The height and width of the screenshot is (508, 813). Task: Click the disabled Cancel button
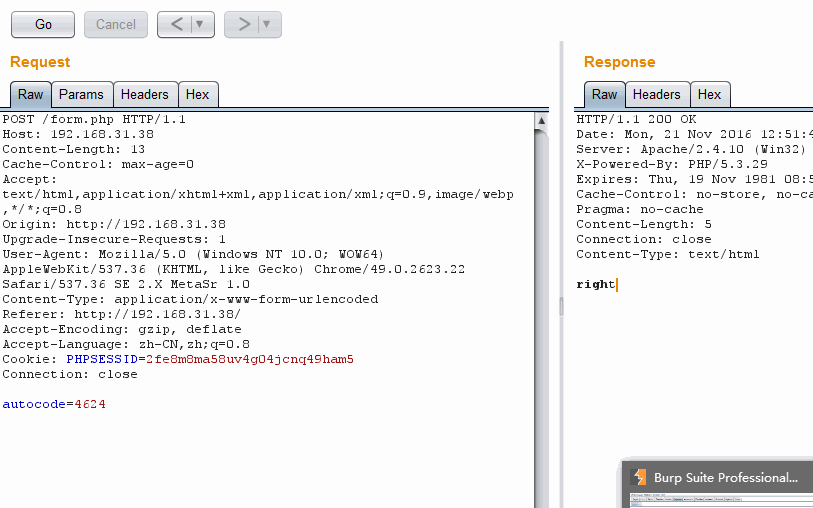coord(116,24)
